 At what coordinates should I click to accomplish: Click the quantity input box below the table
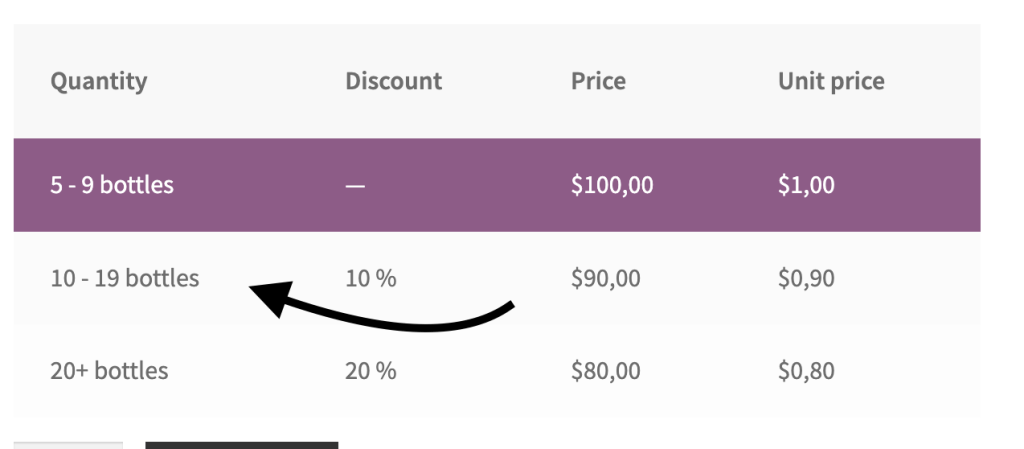(68, 444)
